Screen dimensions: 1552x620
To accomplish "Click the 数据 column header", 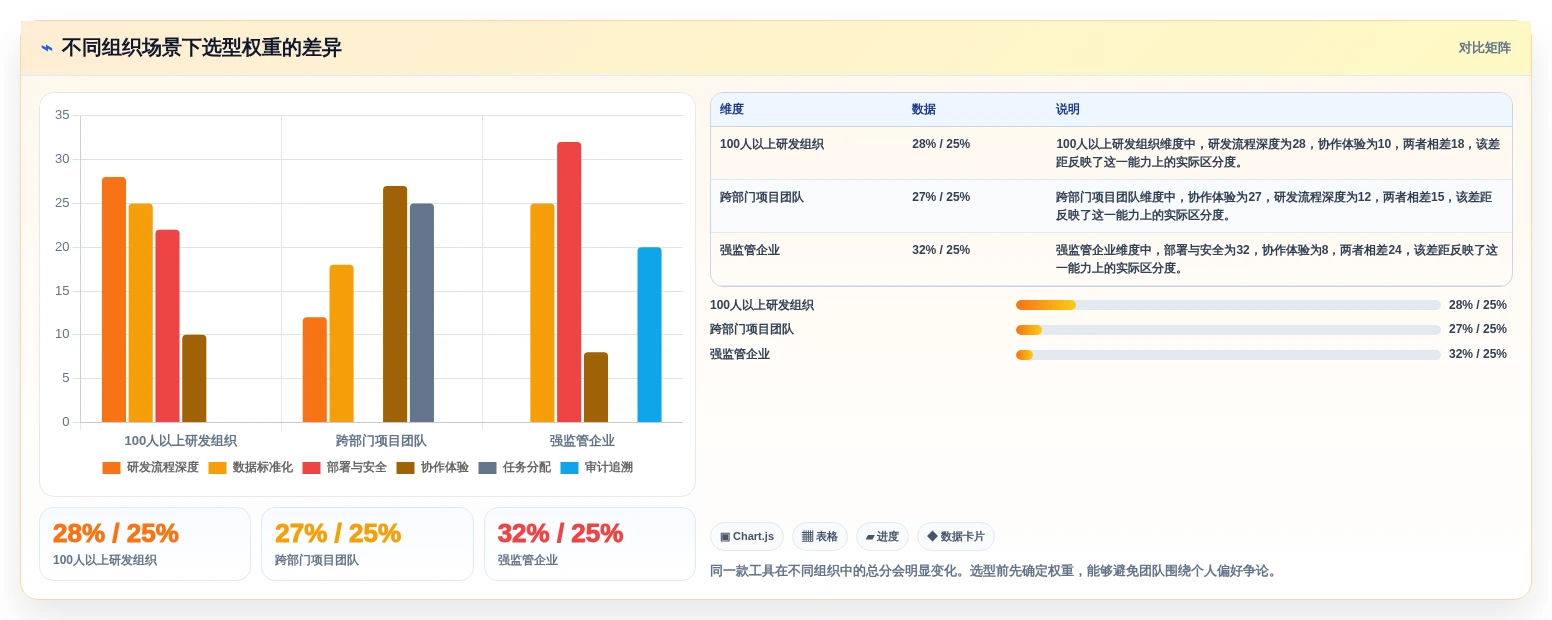I will coord(924,110).
